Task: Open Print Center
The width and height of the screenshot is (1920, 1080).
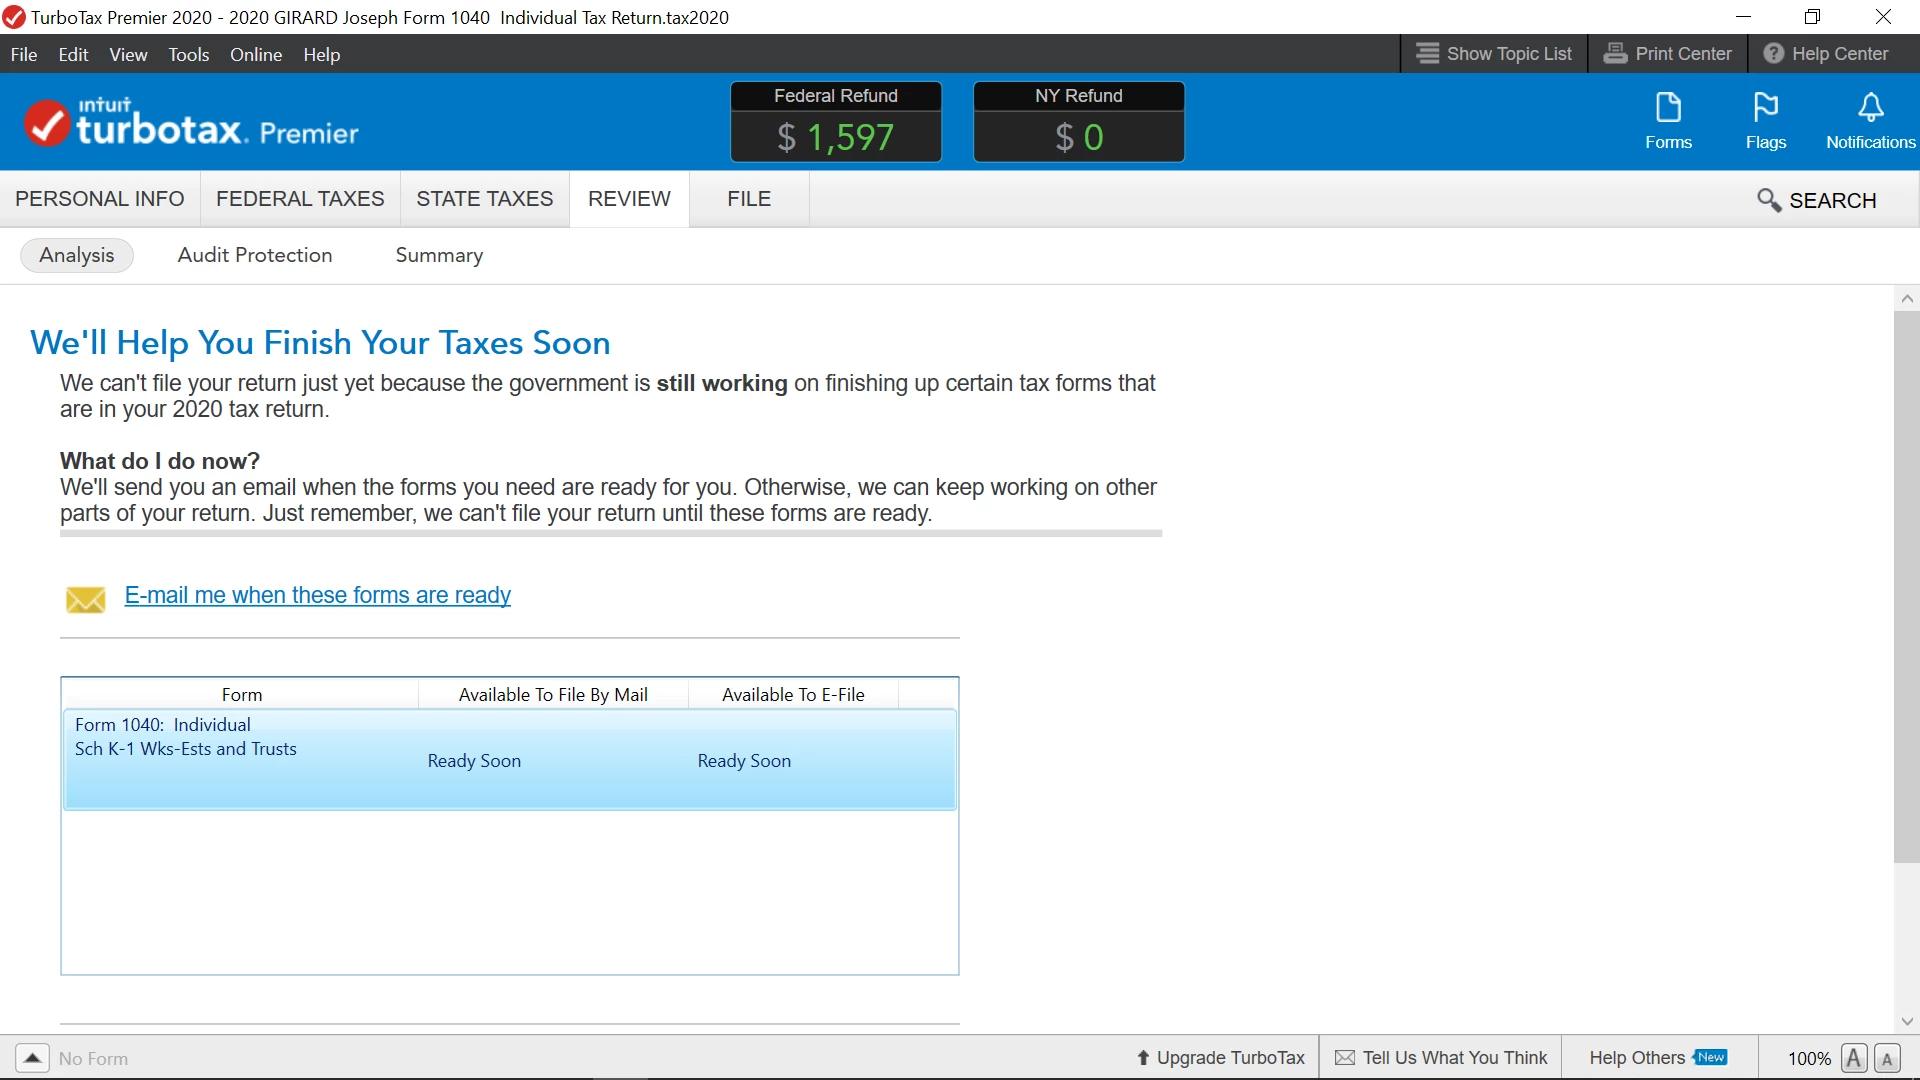Action: tap(1668, 54)
